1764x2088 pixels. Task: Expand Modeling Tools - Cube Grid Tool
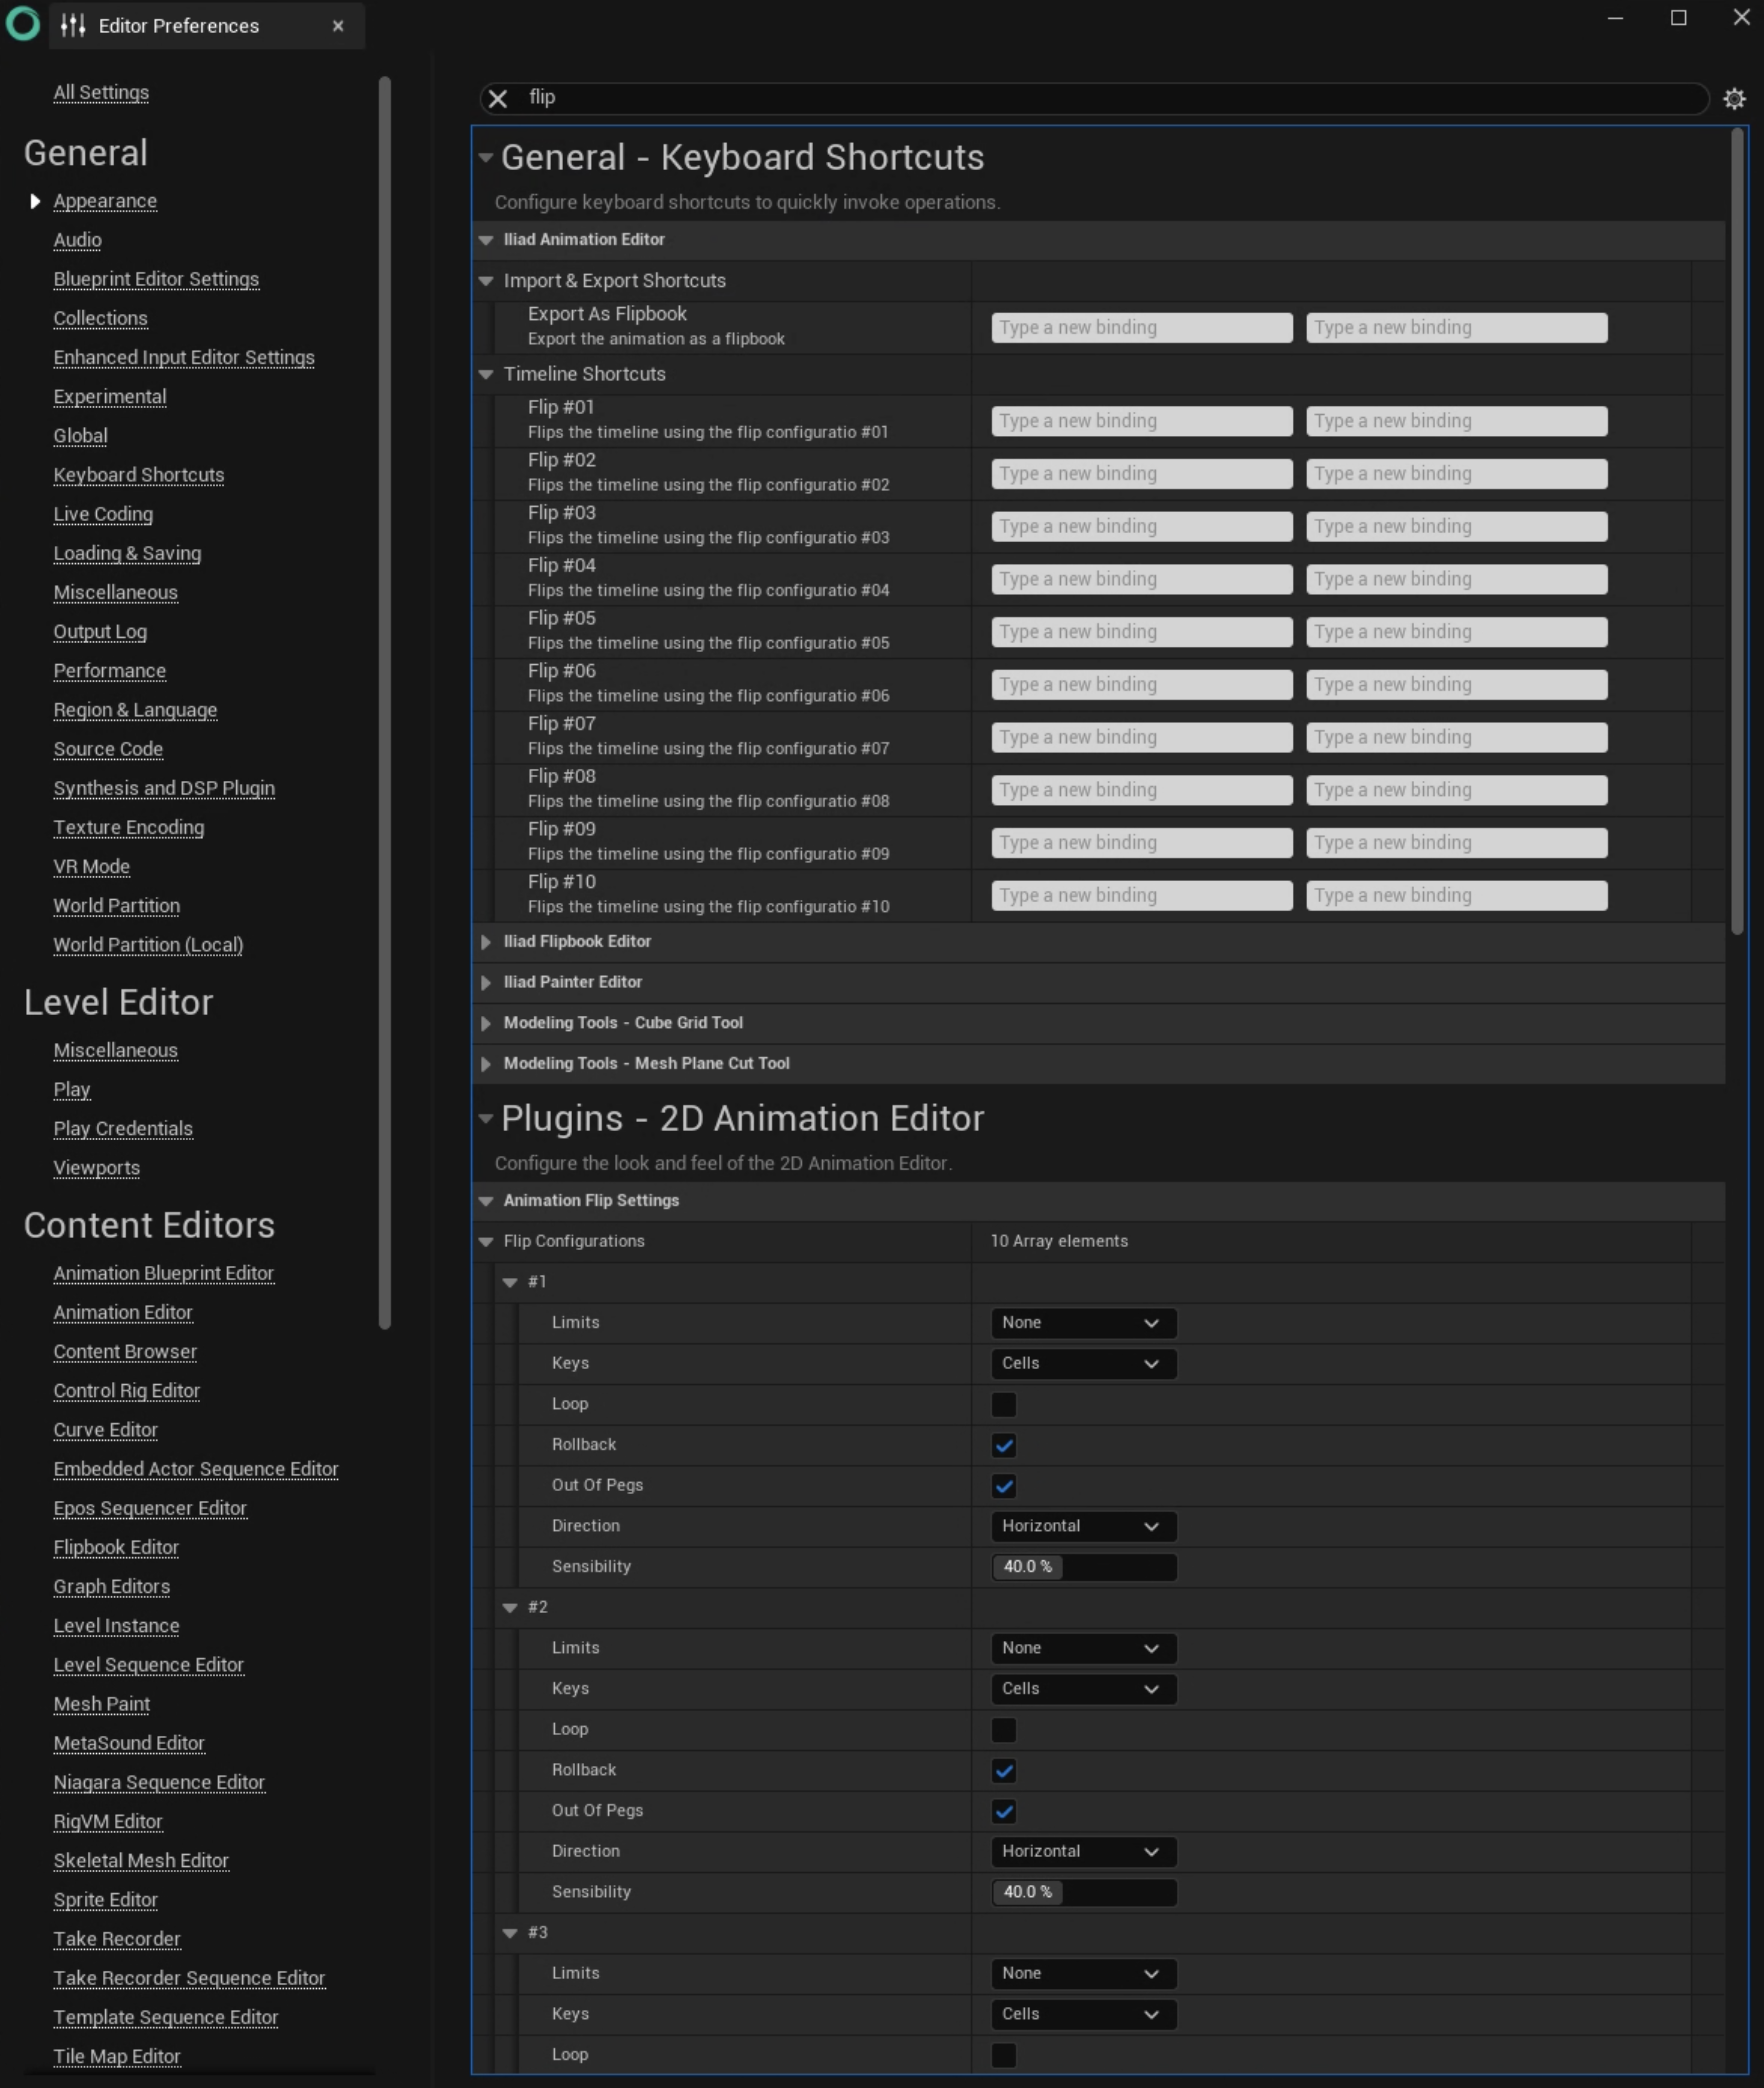(486, 1023)
